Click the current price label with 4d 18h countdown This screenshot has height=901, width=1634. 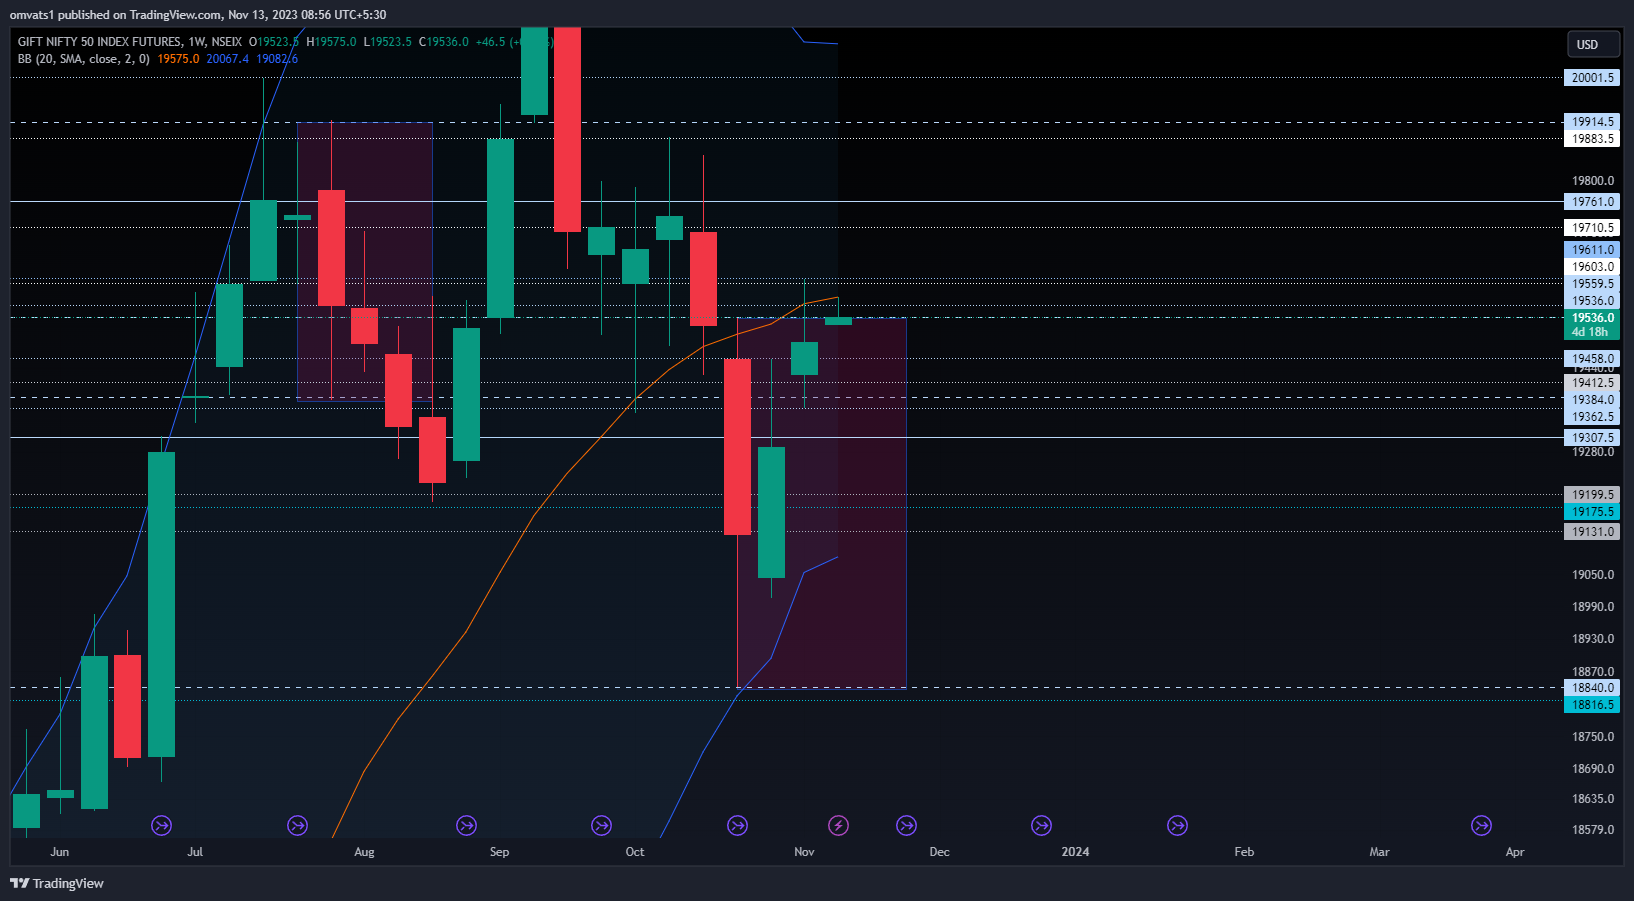tap(1592, 325)
